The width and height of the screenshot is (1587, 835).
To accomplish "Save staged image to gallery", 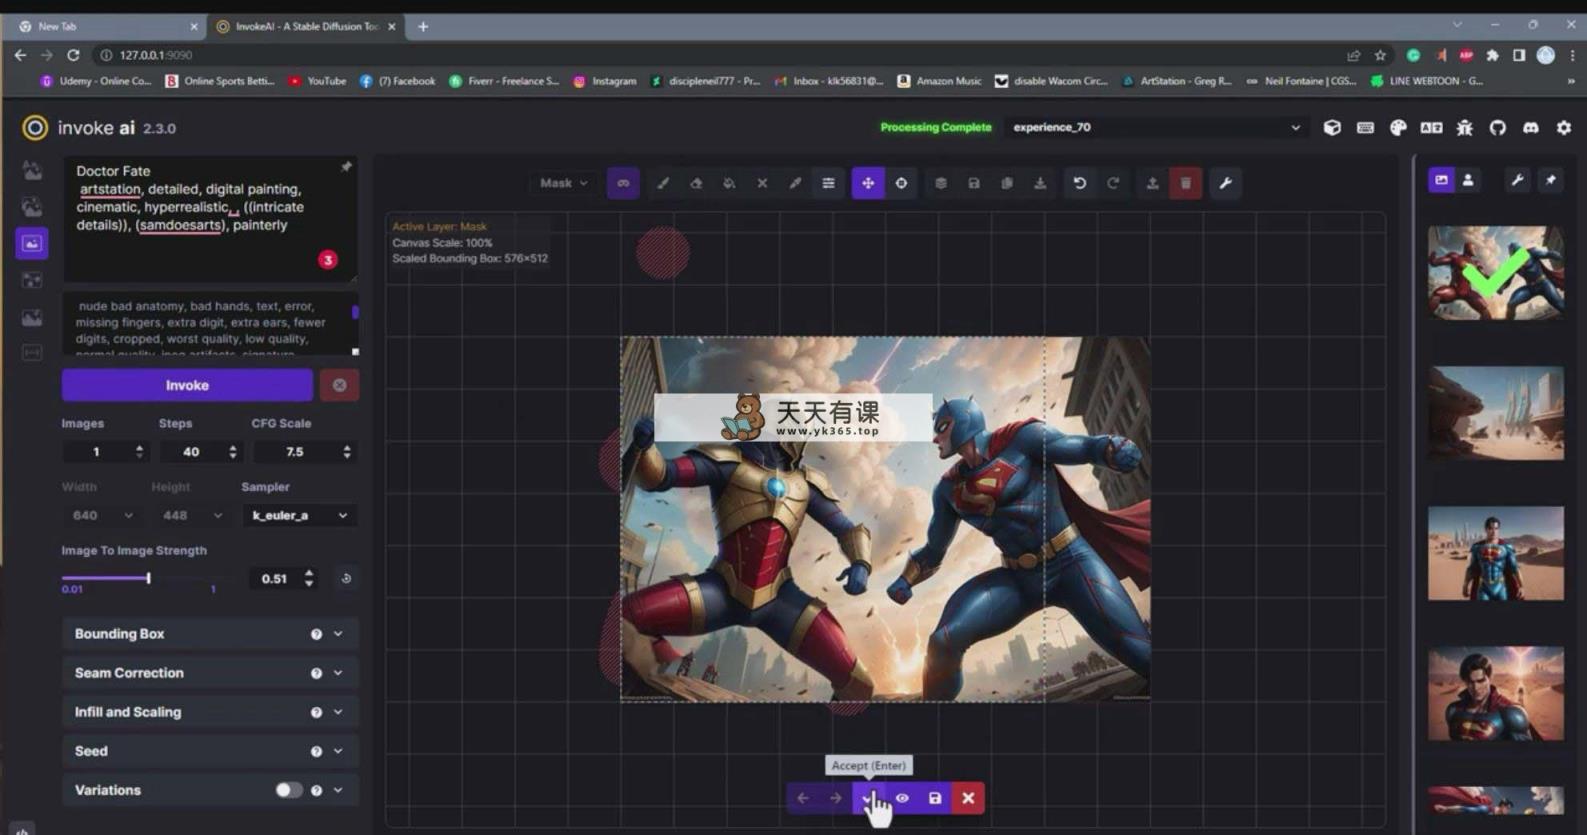I will (x=935, y=798).
